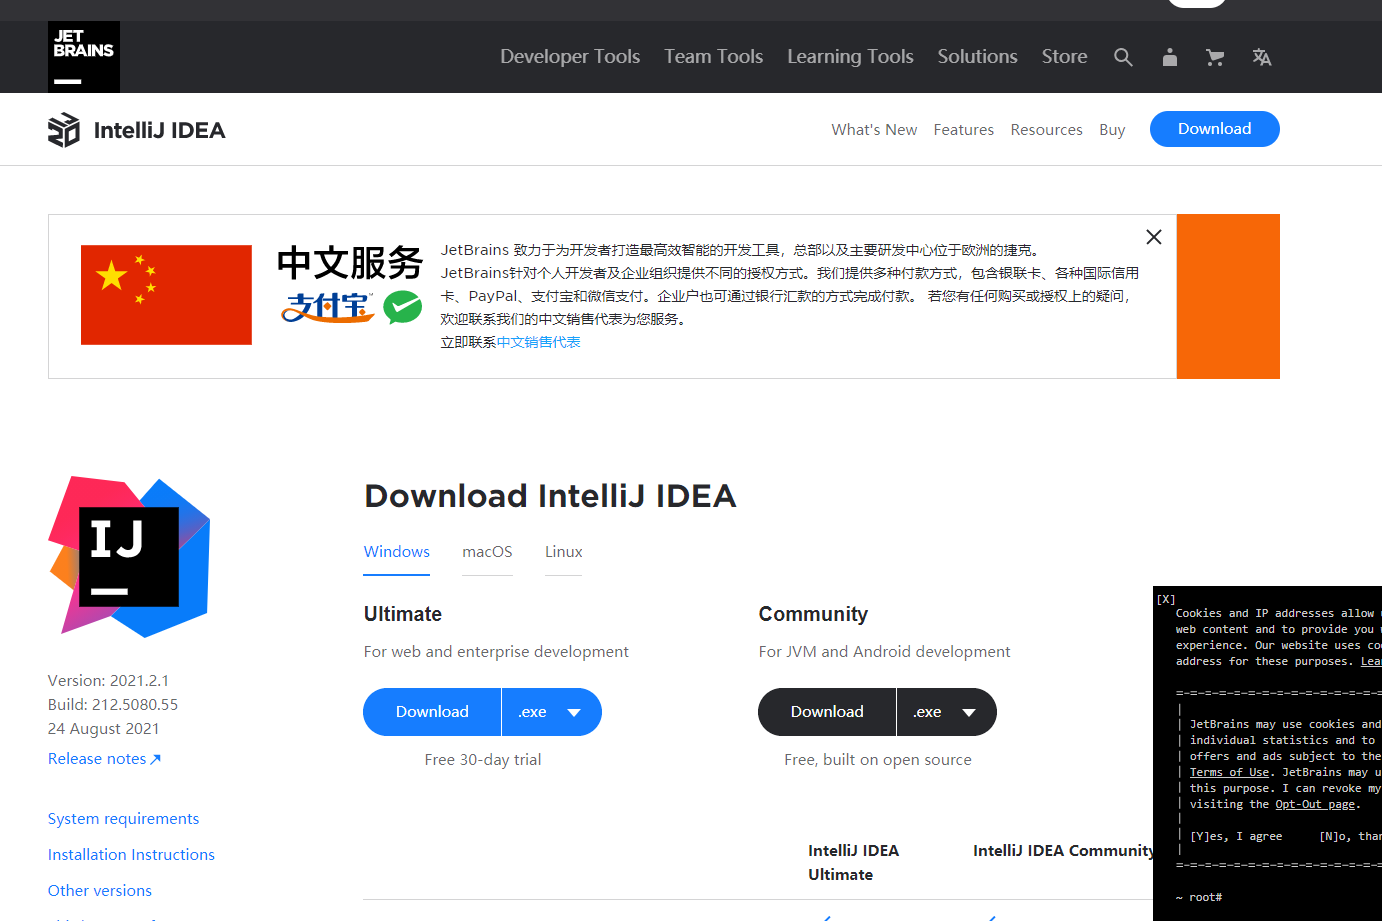Click the IntelliJ IDEA hexagon logo in header
This screenshot has width=1382, height=921.
tap(63, 129)
